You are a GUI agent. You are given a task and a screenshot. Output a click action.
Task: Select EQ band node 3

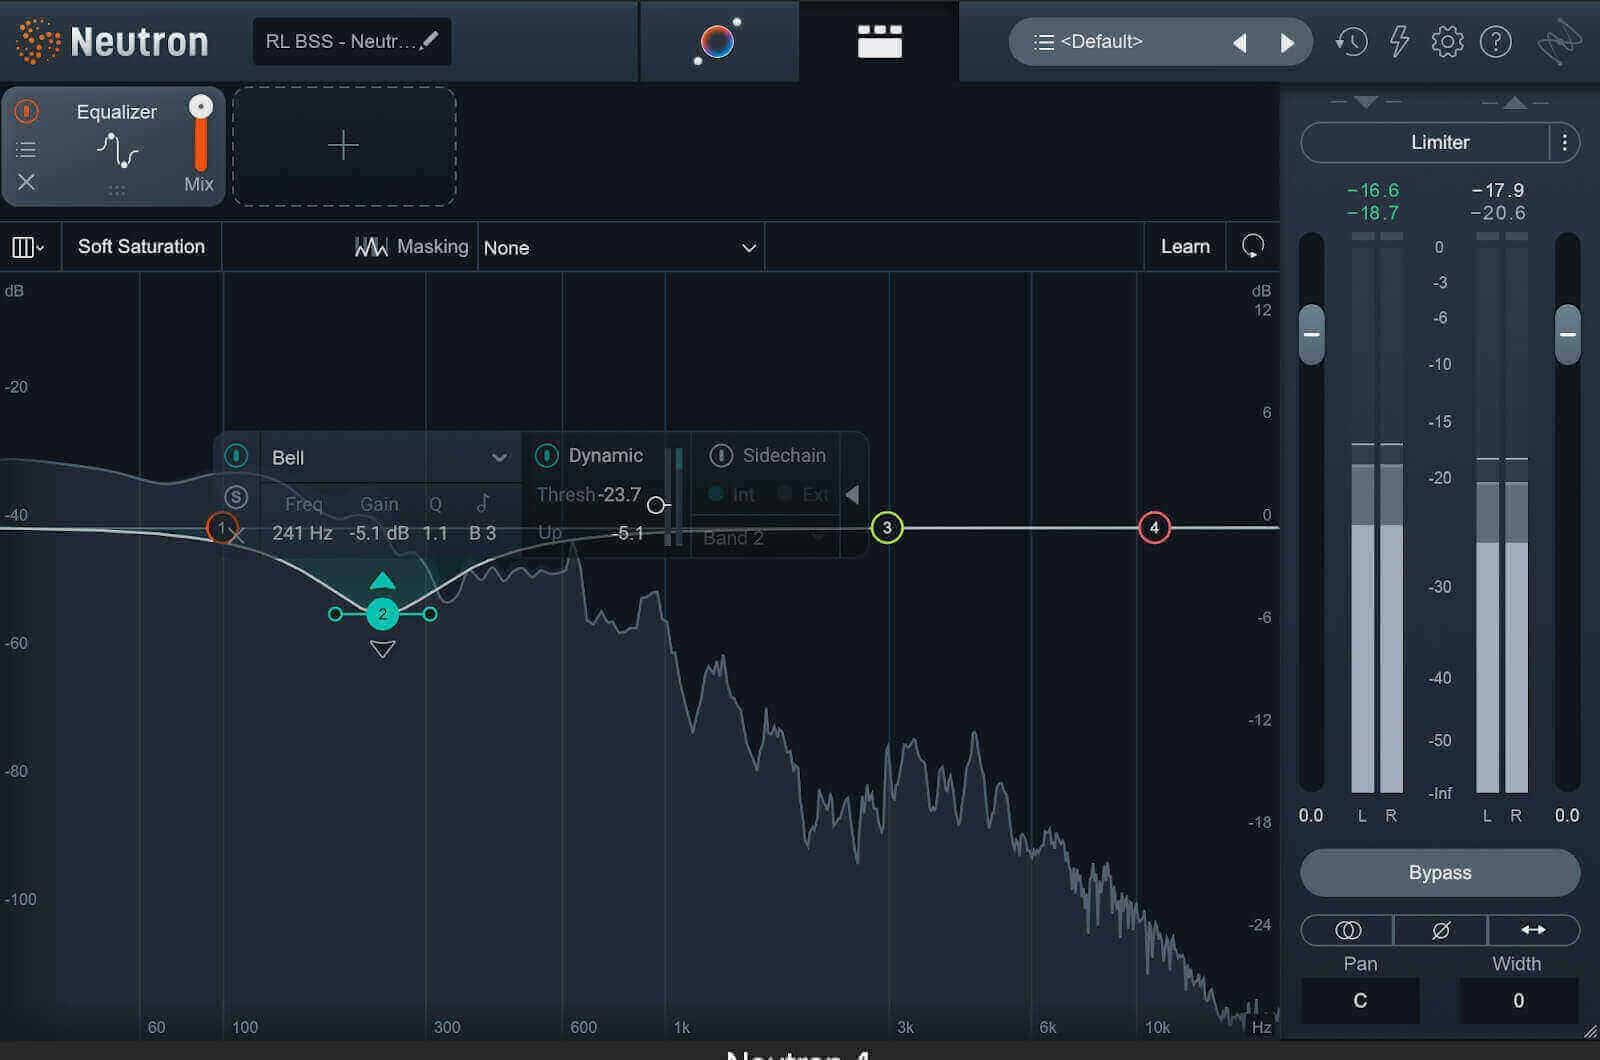tap(887, 528)
